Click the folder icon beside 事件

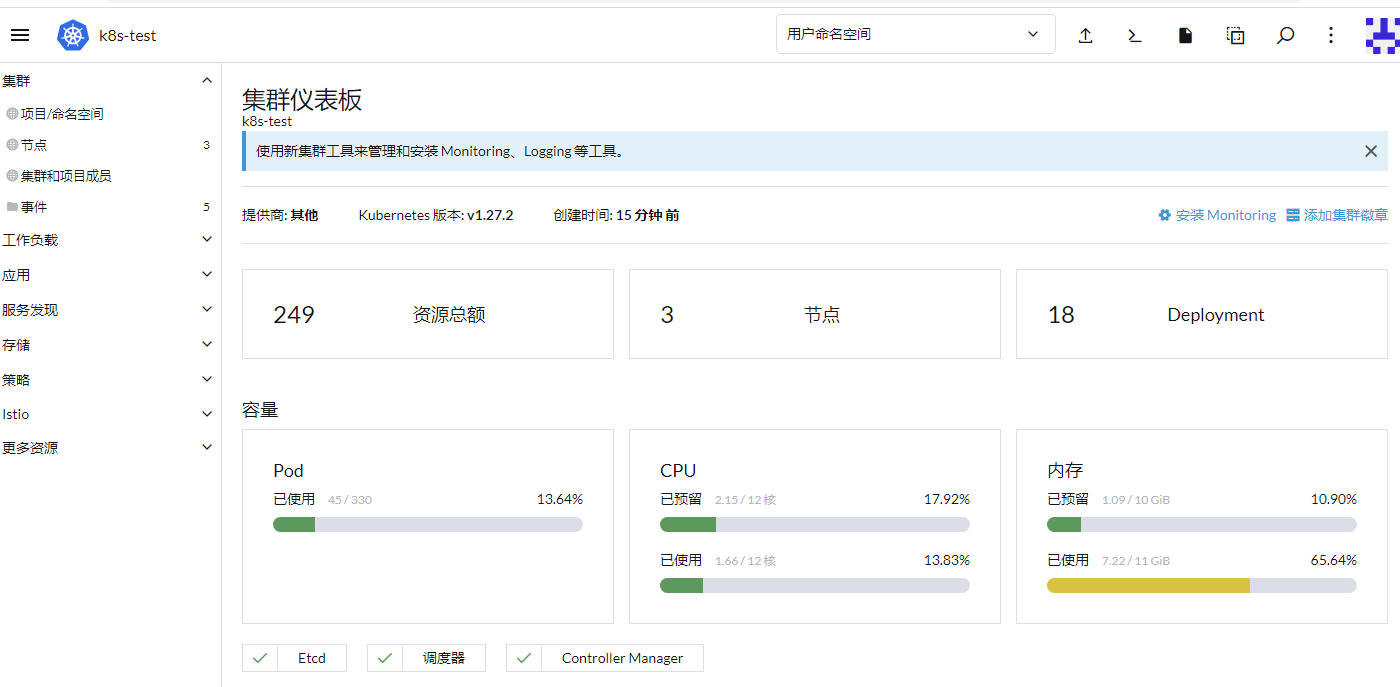(12, 207)
